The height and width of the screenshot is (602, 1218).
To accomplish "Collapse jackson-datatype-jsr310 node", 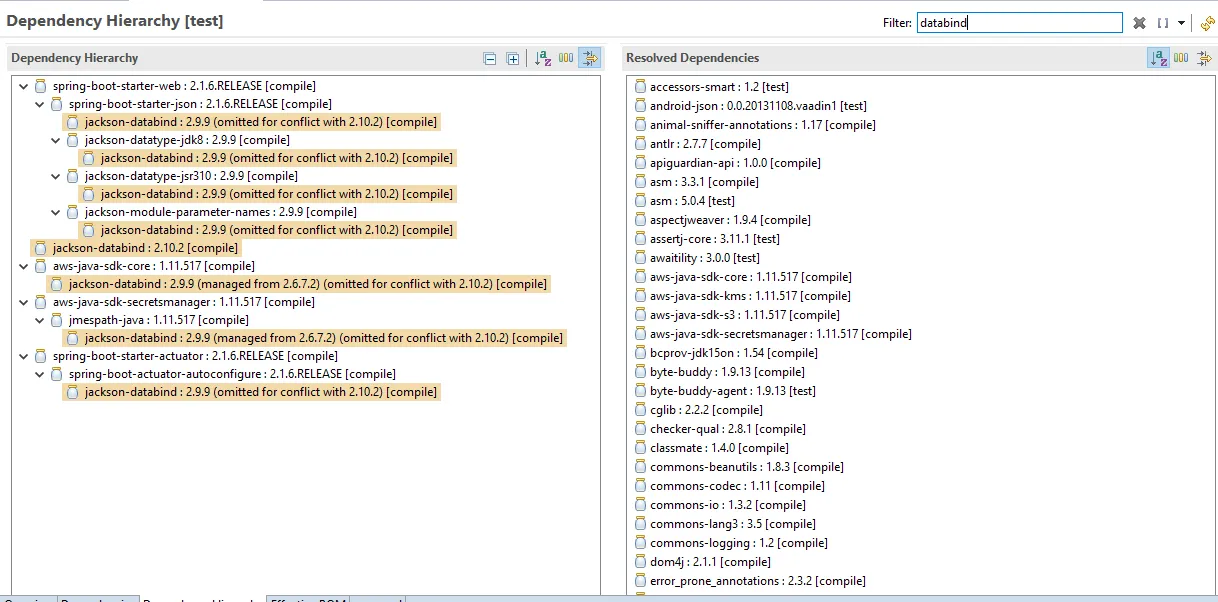I will click(56, 176).
